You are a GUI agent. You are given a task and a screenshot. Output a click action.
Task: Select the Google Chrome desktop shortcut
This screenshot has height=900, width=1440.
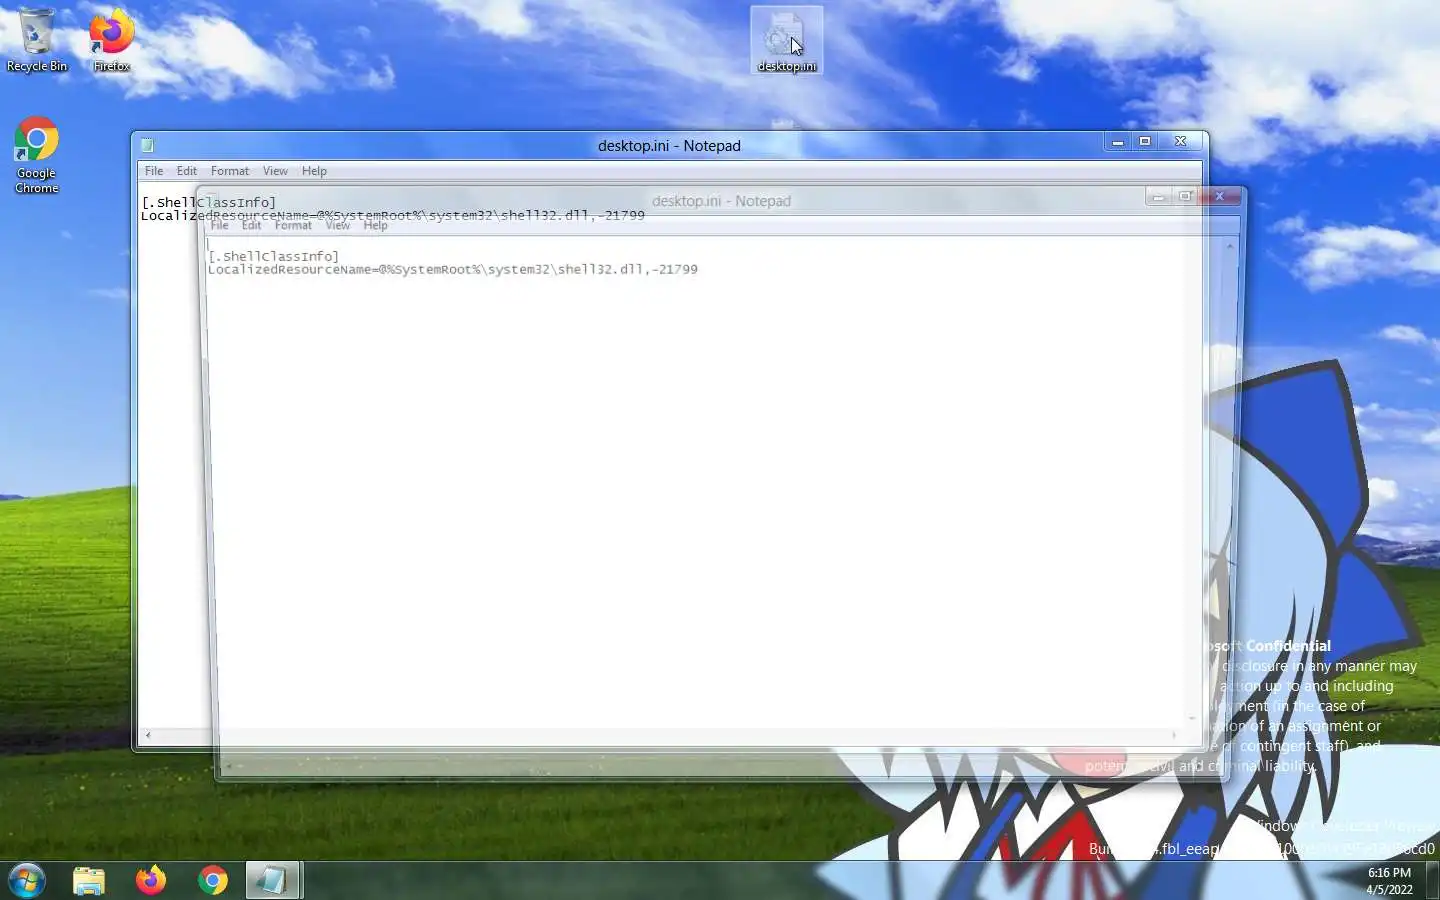coord(37,155)
